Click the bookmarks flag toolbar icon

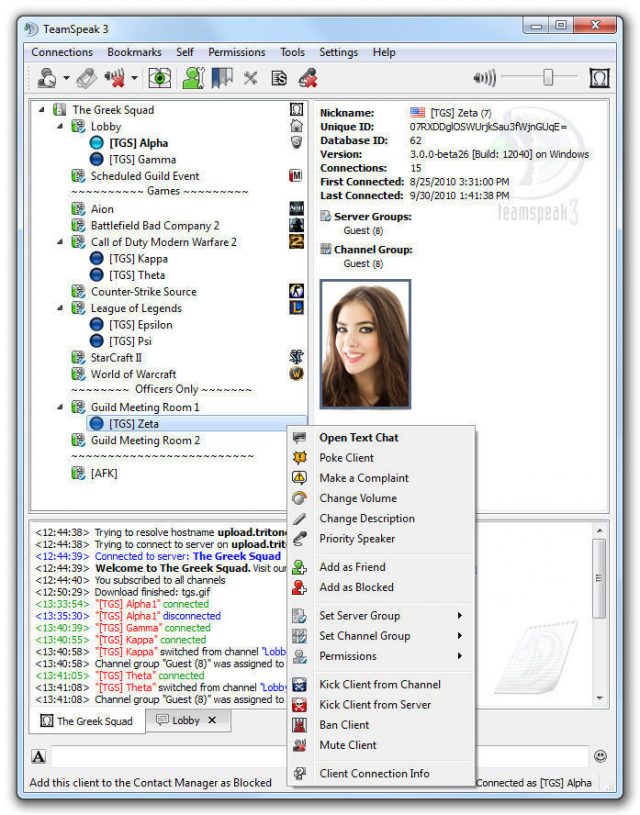point(222,78)
